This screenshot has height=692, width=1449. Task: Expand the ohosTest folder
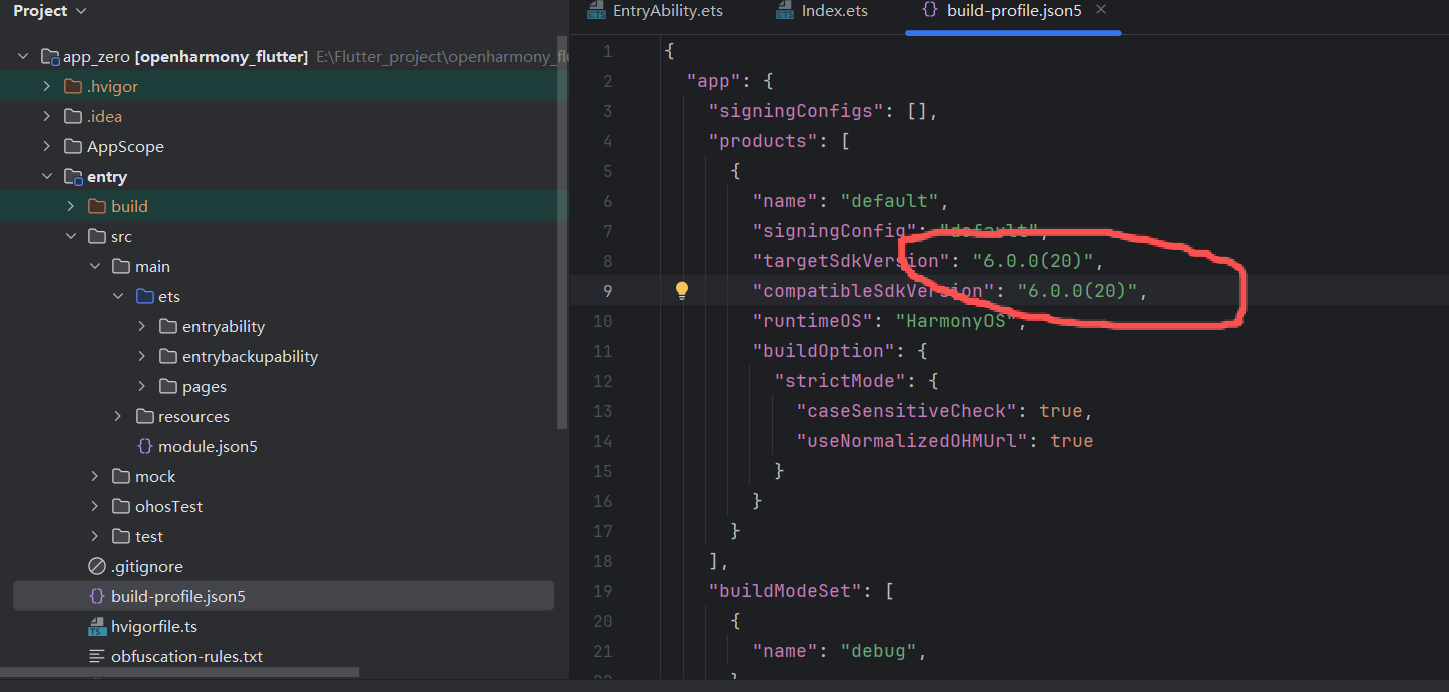click(95, 507)
